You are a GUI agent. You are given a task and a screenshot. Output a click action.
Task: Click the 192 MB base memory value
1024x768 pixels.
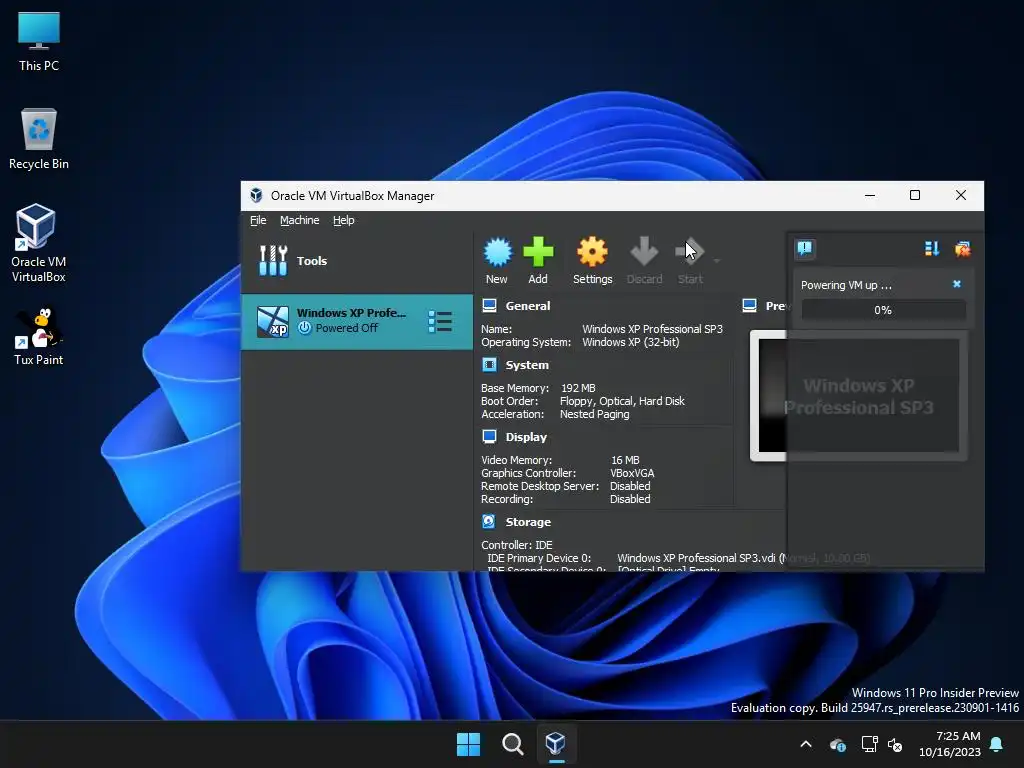coord(578,388)
